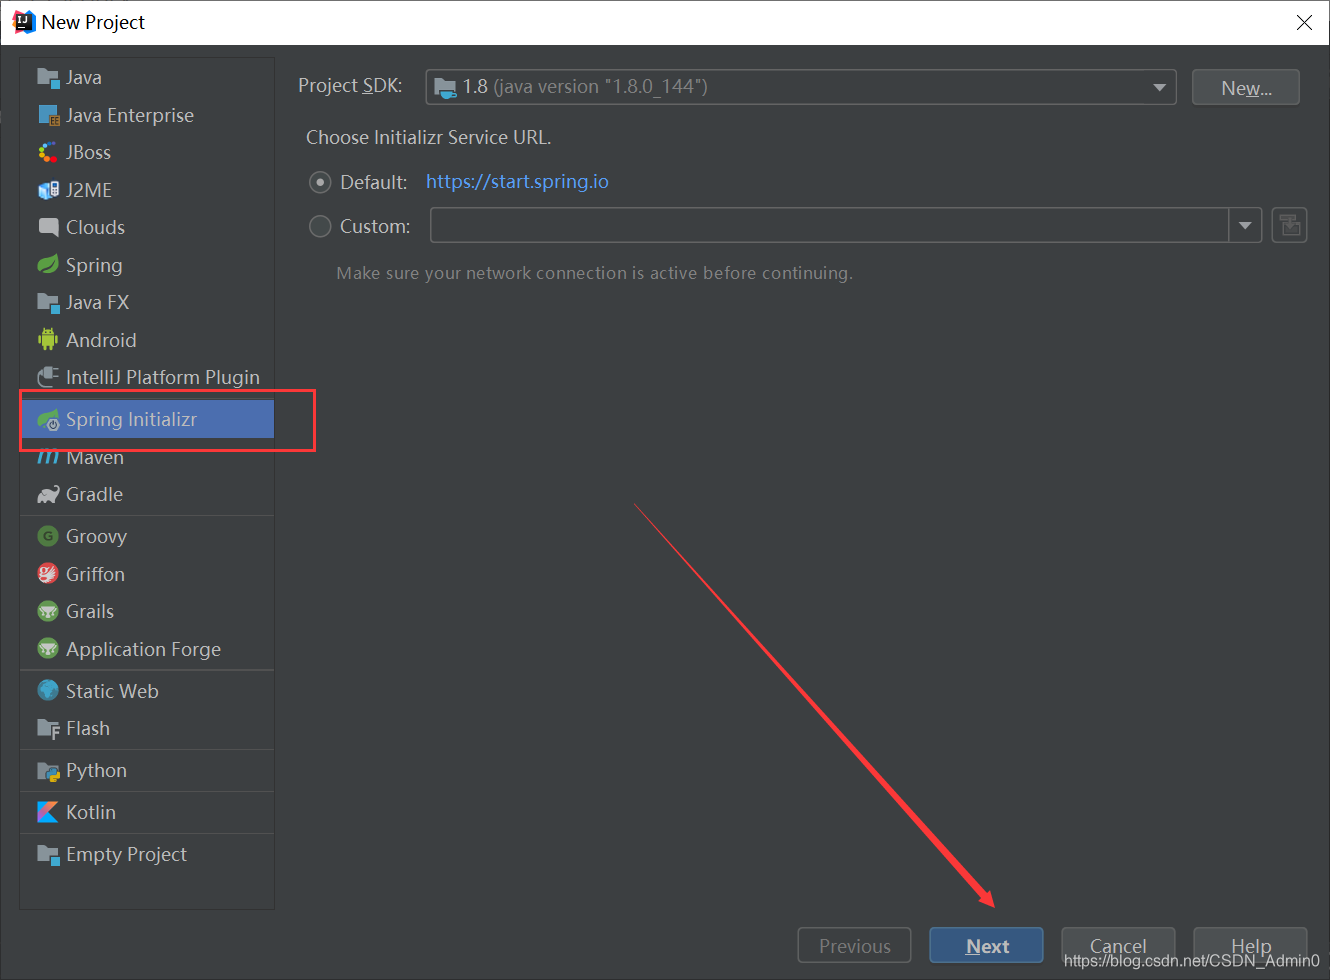The width and height of the screenshot is (1330, 980).
Task: Select the Groovy icon
Action: pos(48,537)
